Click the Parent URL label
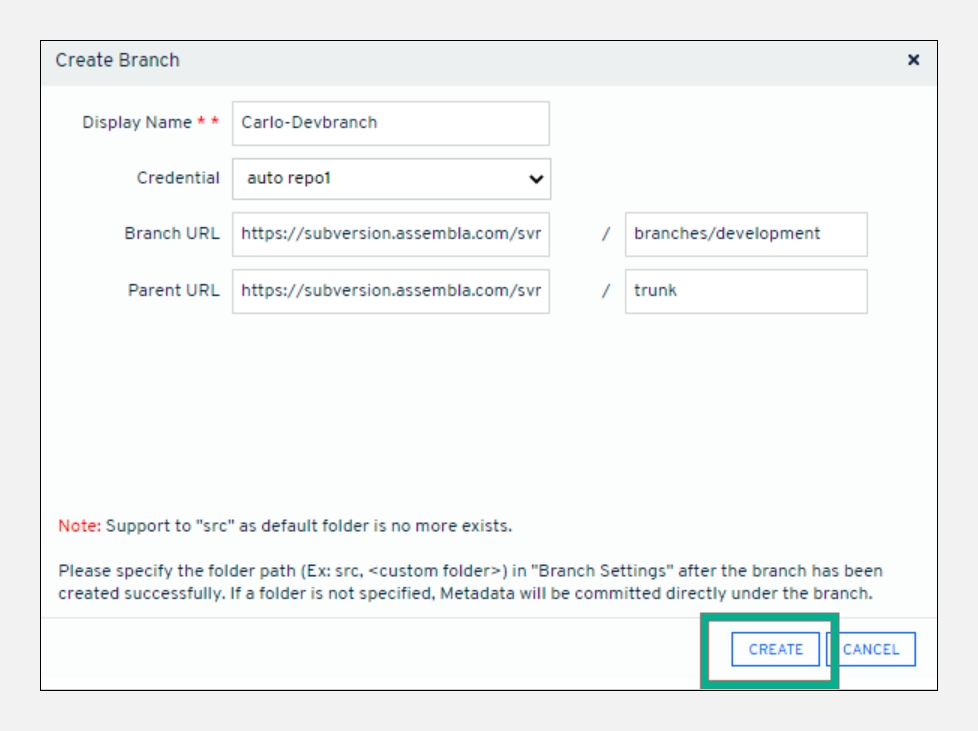978x731 pixels. [x=173, y=290]
